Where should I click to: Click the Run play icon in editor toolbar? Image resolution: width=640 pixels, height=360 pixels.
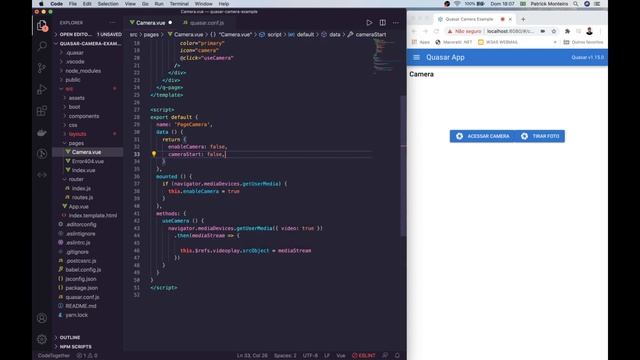(x=369, y=23)
